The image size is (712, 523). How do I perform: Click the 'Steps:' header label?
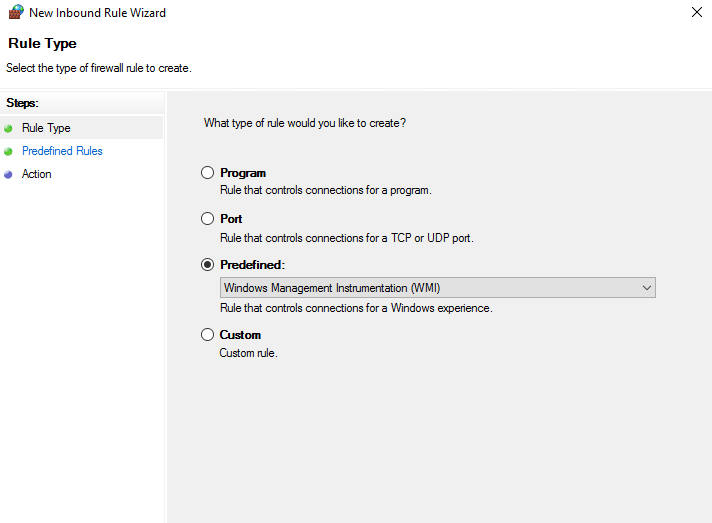point(22,103)
